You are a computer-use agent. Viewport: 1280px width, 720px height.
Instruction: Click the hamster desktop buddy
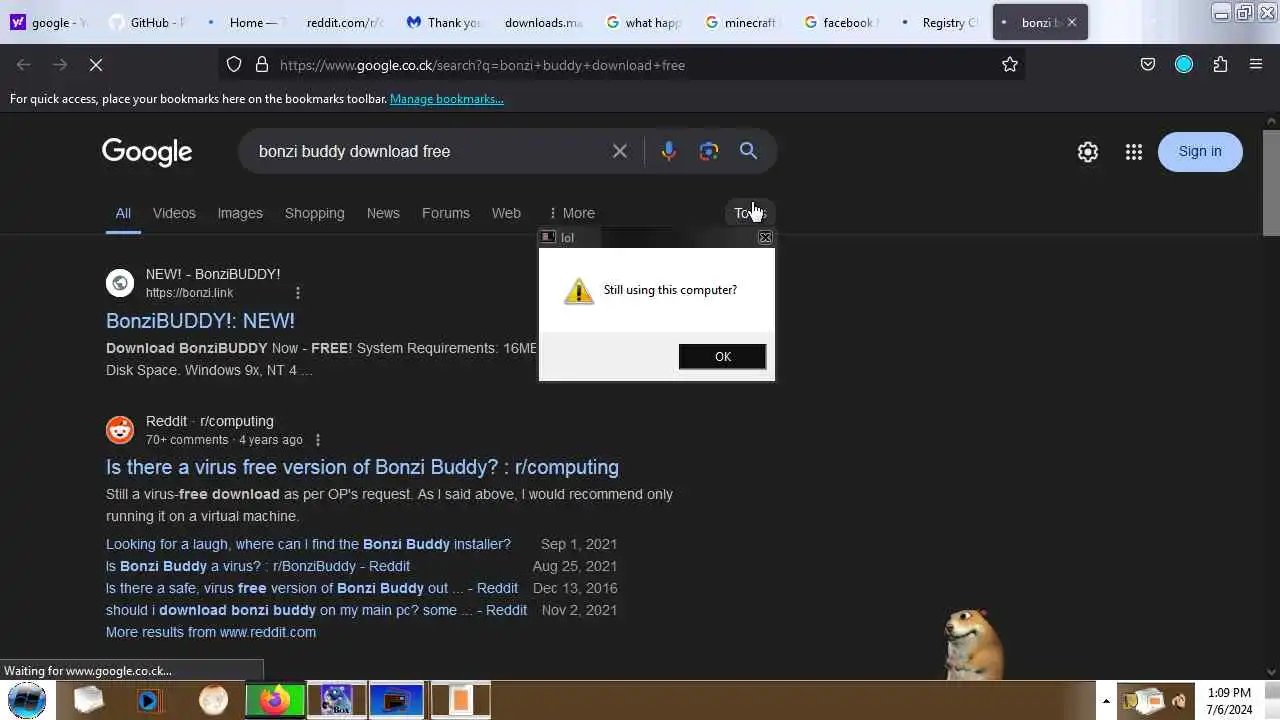coord(972,643)
